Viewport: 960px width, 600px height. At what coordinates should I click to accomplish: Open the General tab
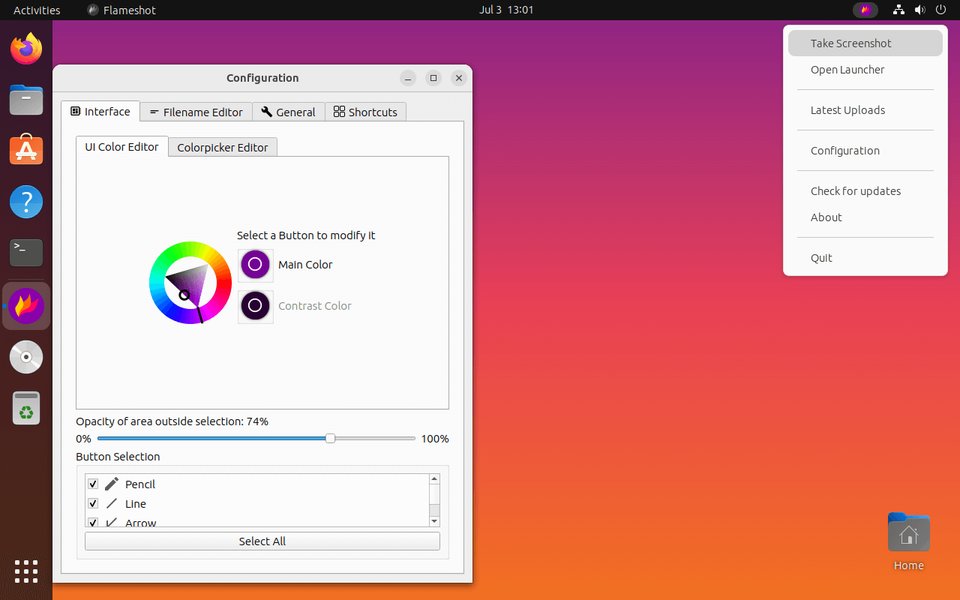(x=288, y=112)
